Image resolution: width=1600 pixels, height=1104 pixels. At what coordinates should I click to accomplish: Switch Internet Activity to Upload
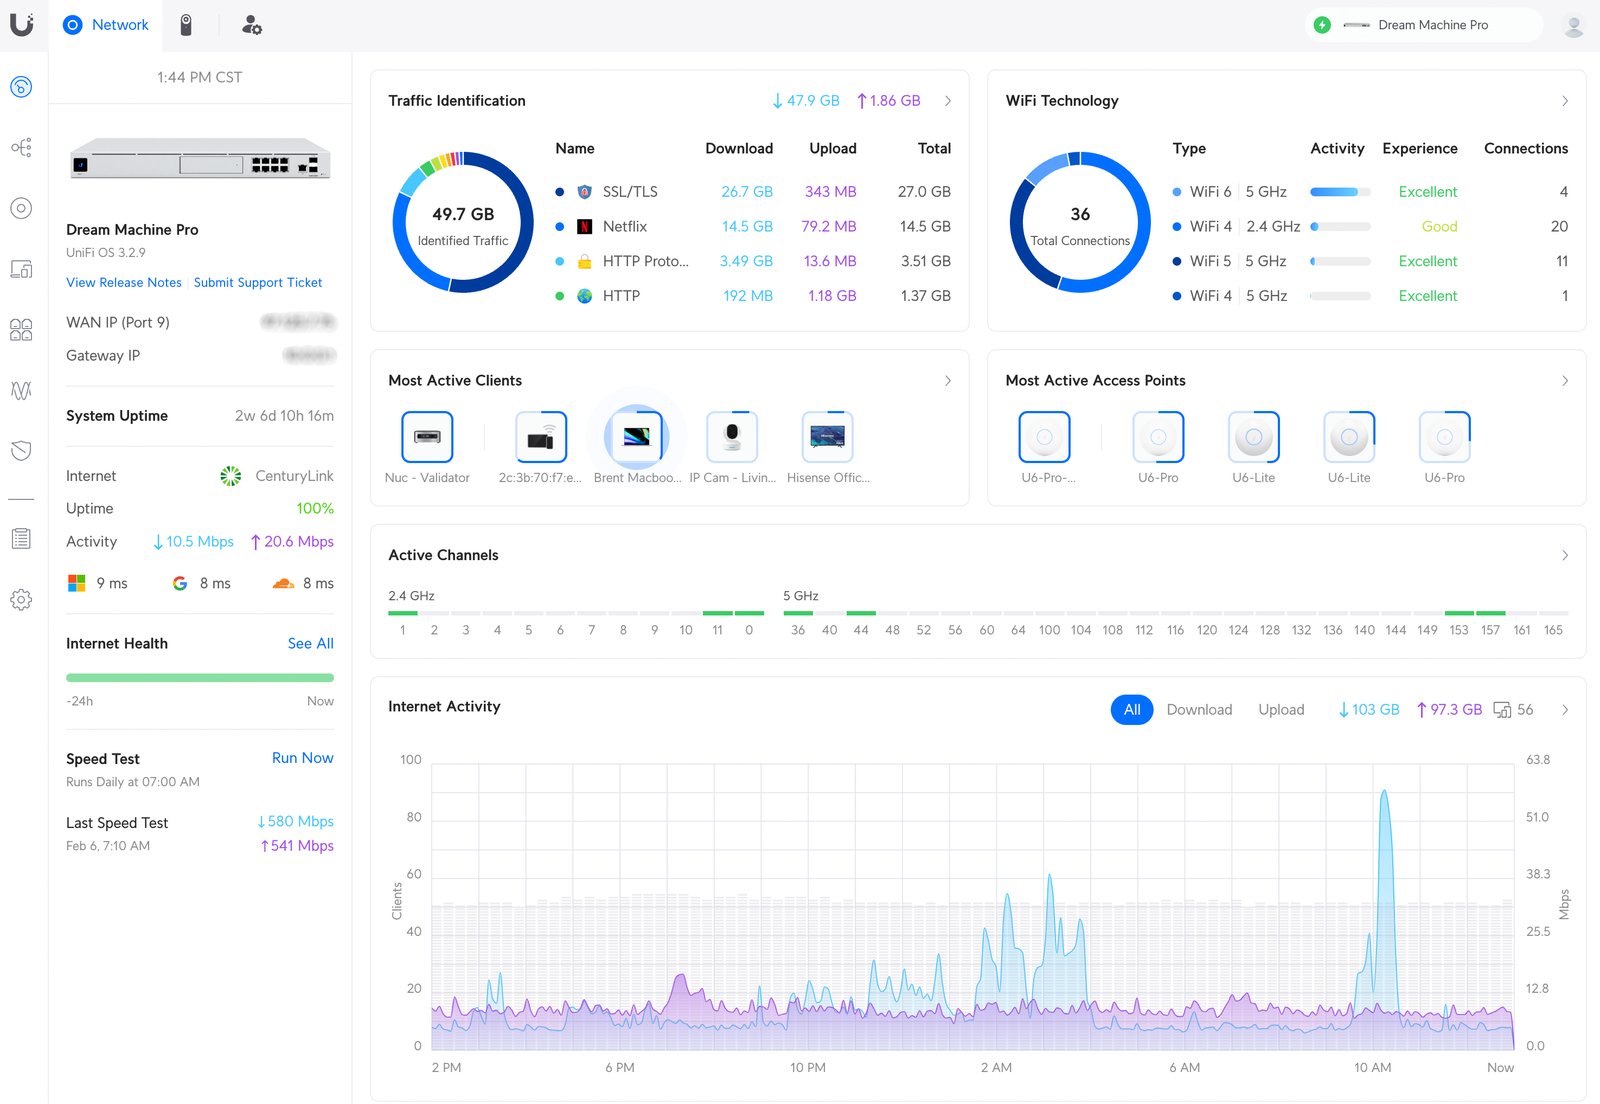1281,709
